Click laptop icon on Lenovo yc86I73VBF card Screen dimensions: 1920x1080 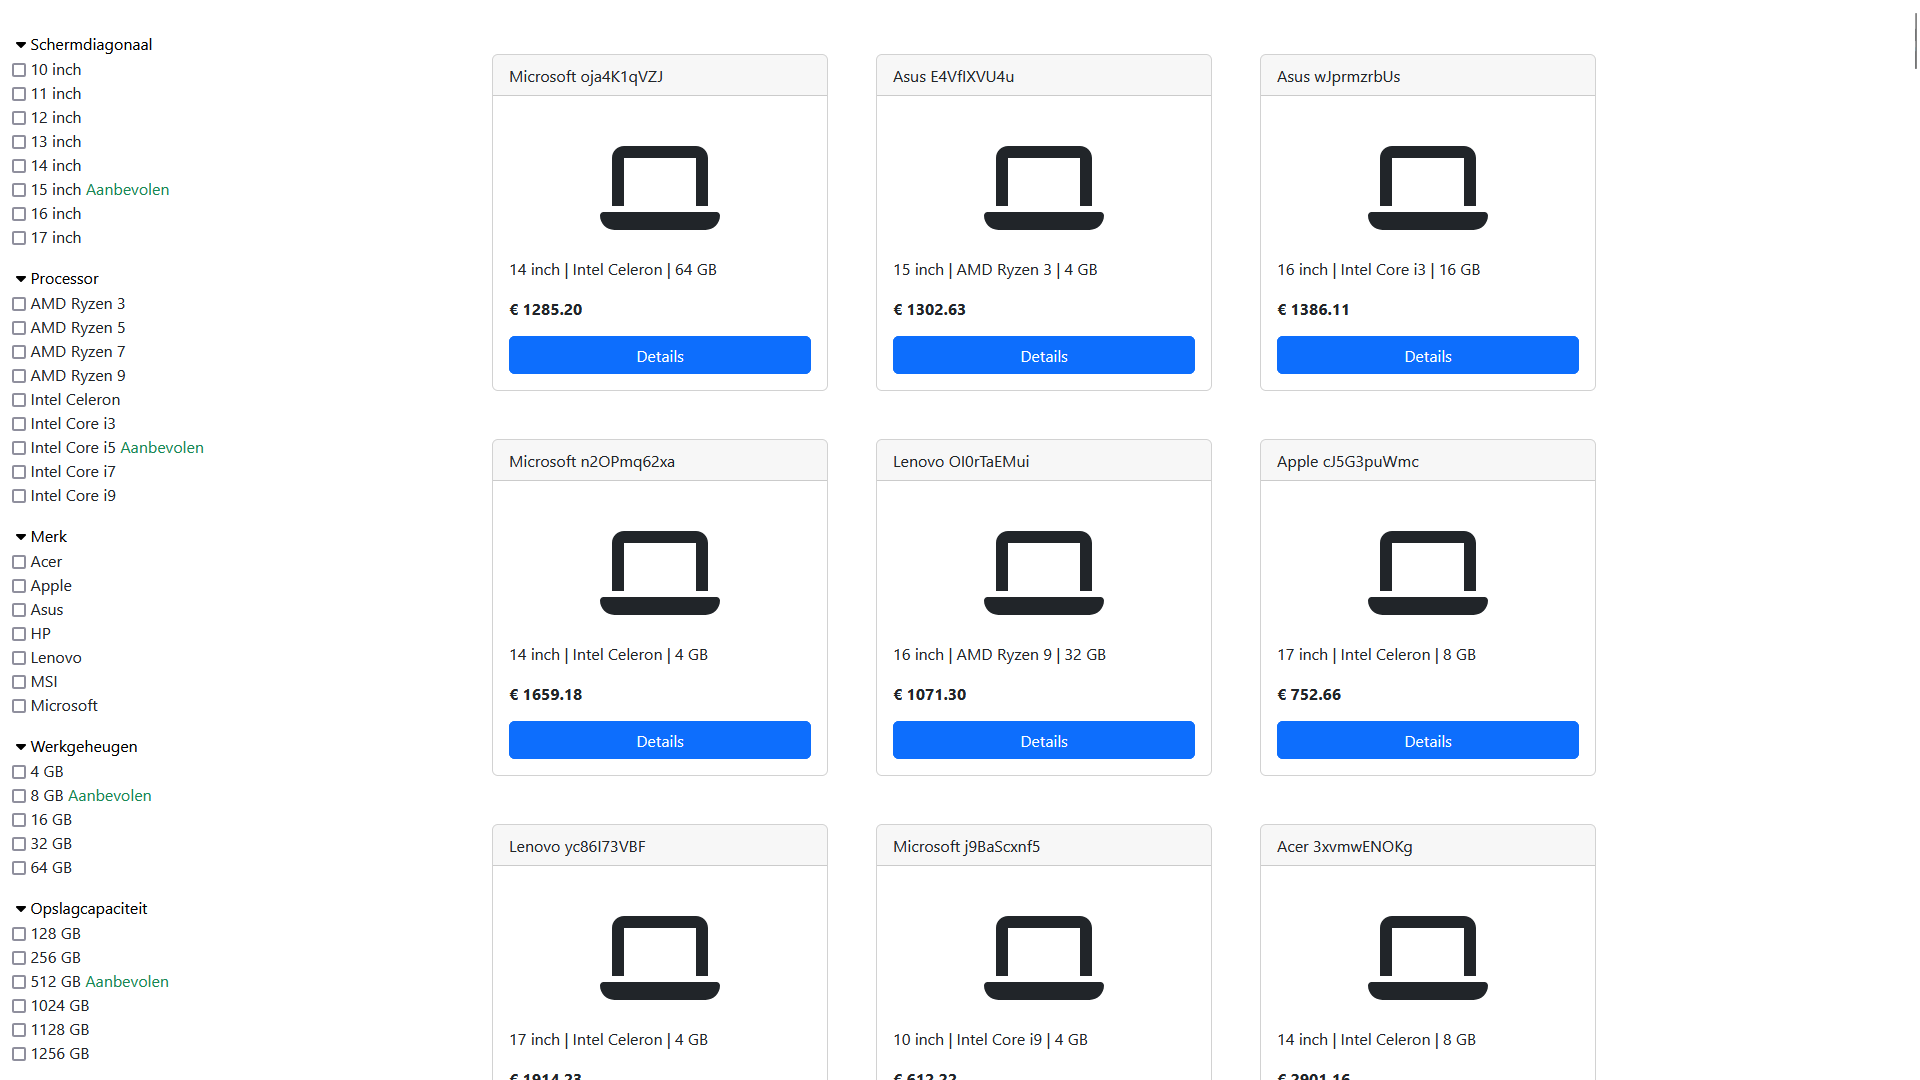tap(660, 958)
